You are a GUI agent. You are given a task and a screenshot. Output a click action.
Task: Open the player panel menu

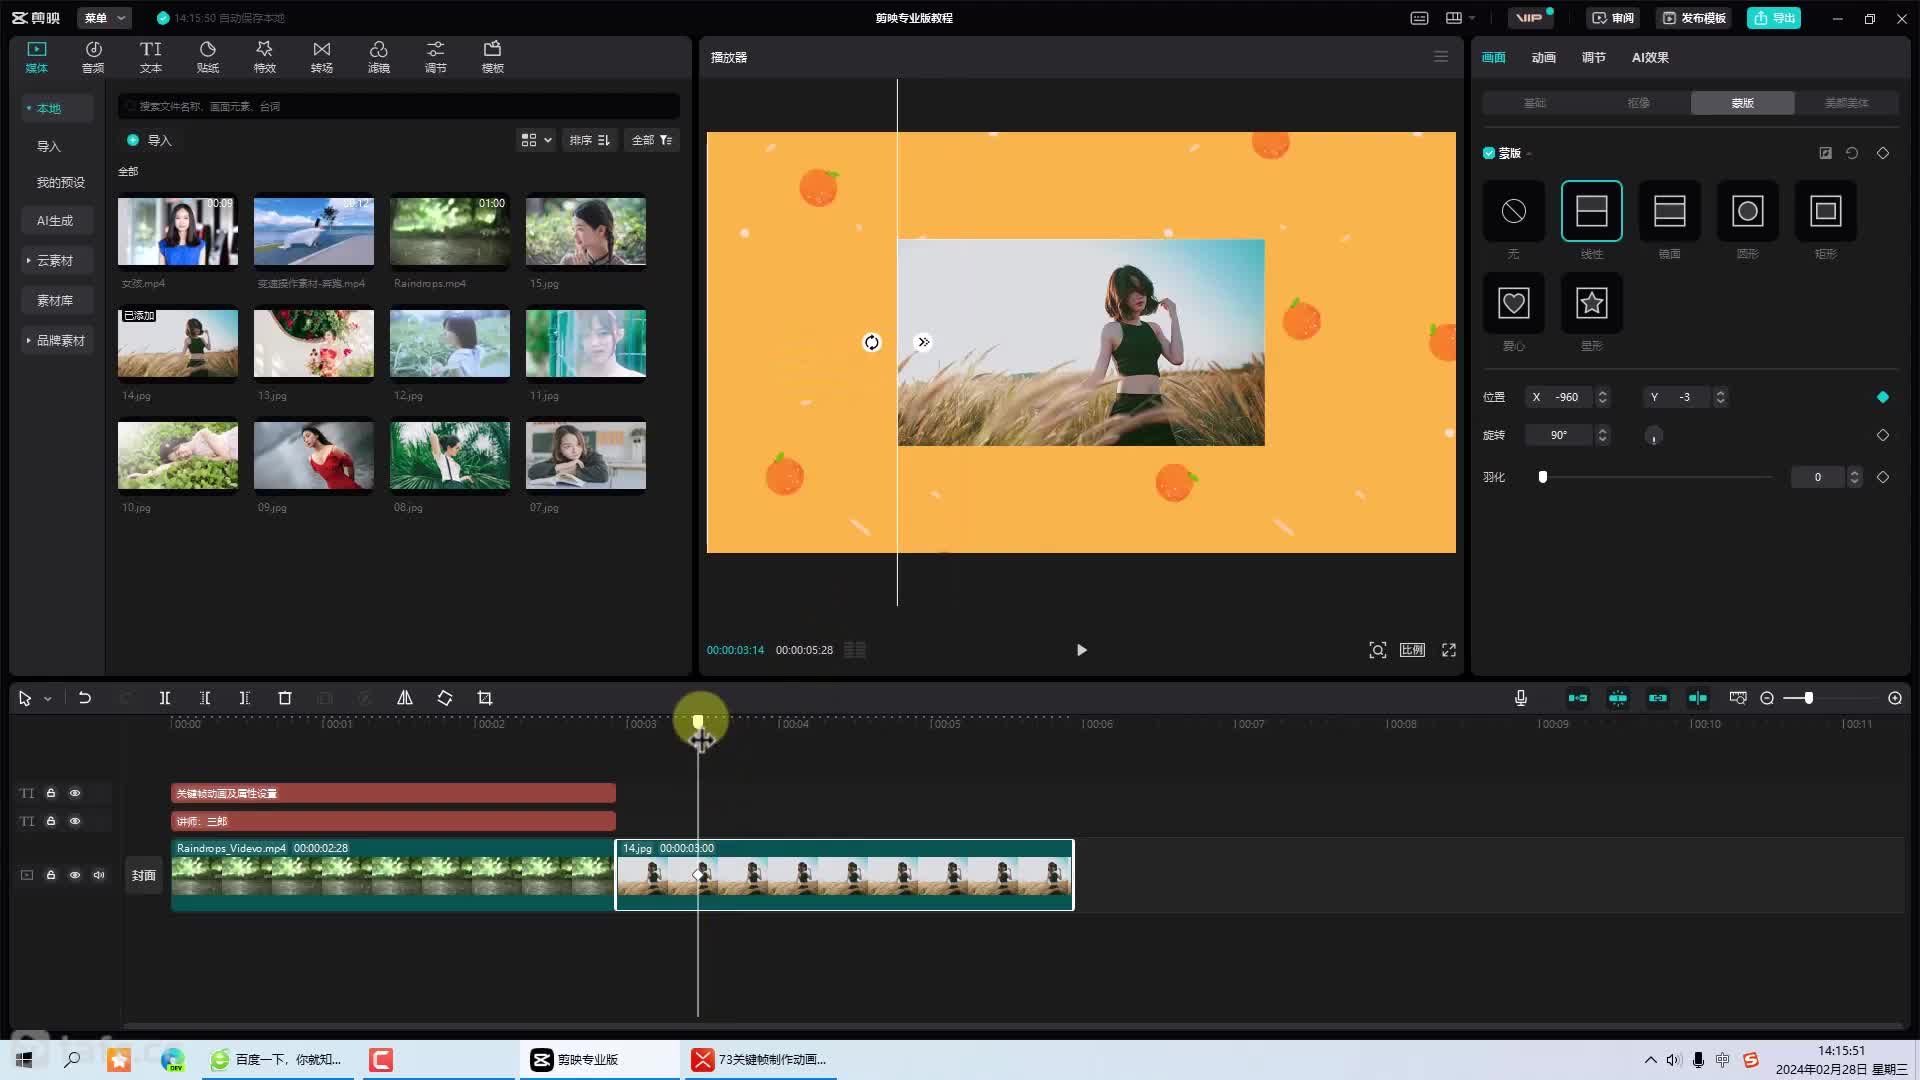pos(1441,57)
